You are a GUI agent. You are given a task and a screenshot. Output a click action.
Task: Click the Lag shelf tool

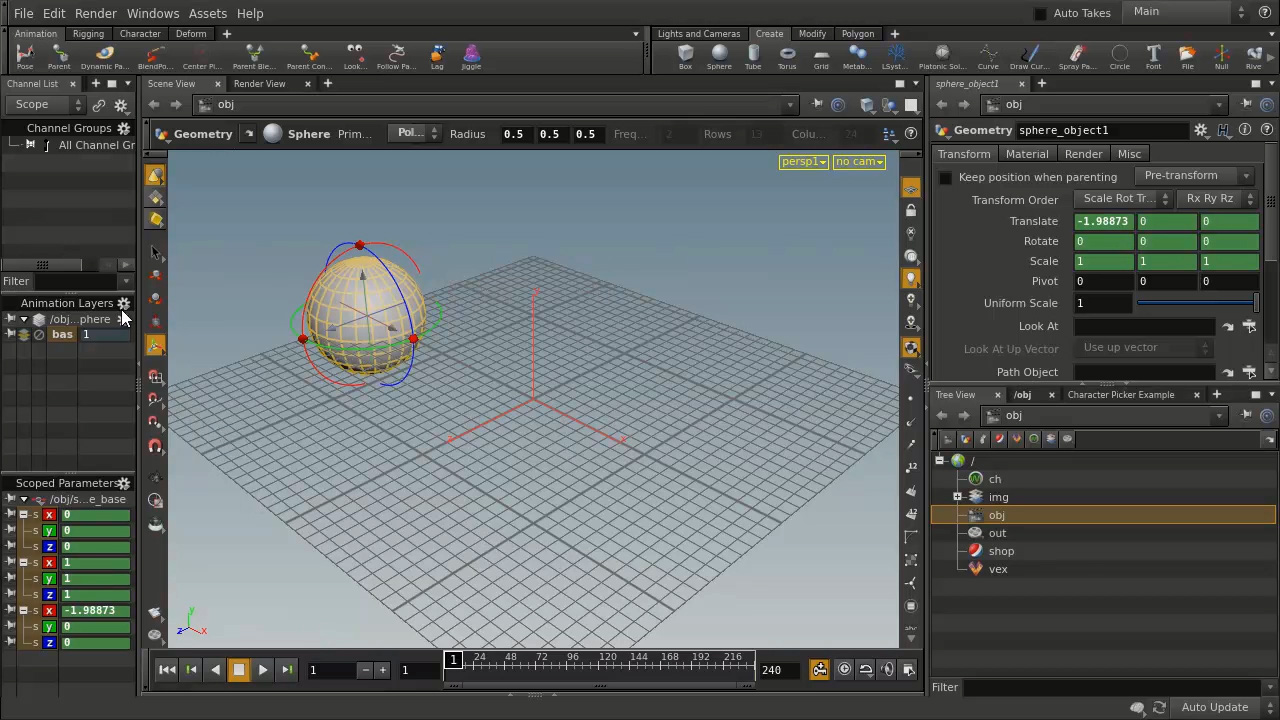pyautogui.click(x=437, y=58)
